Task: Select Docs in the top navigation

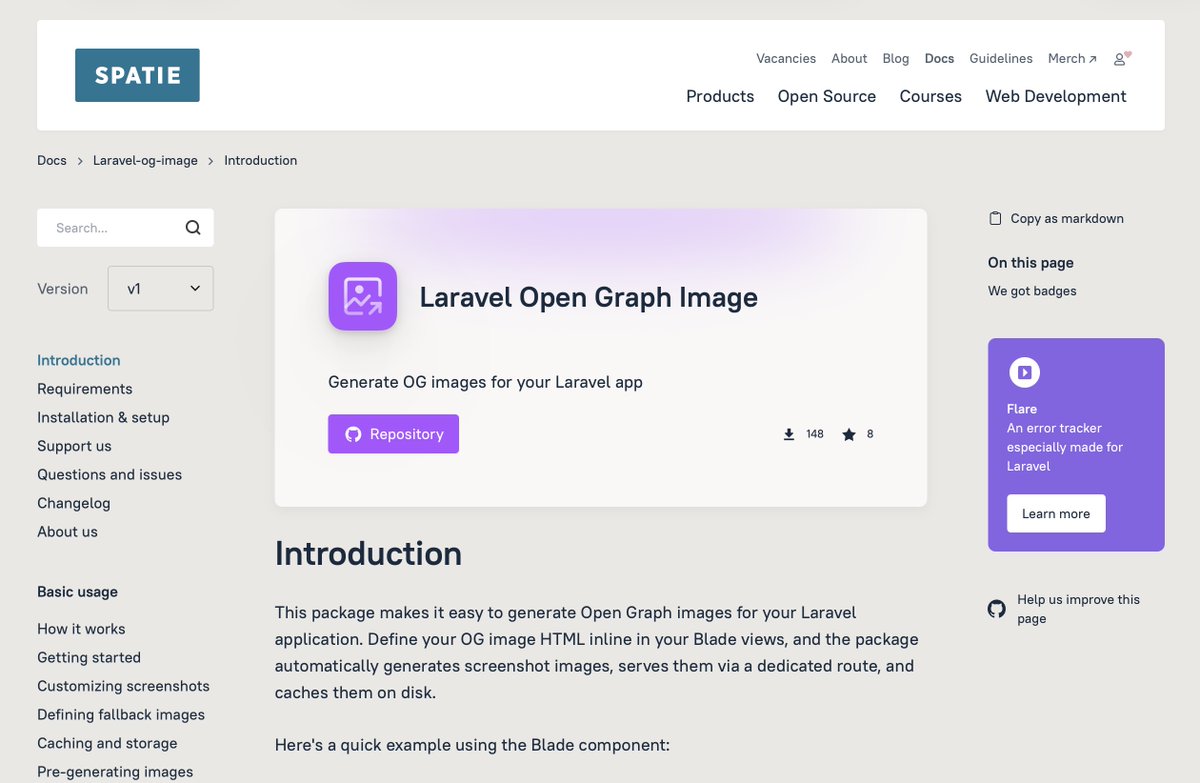Action: (939, 58)
